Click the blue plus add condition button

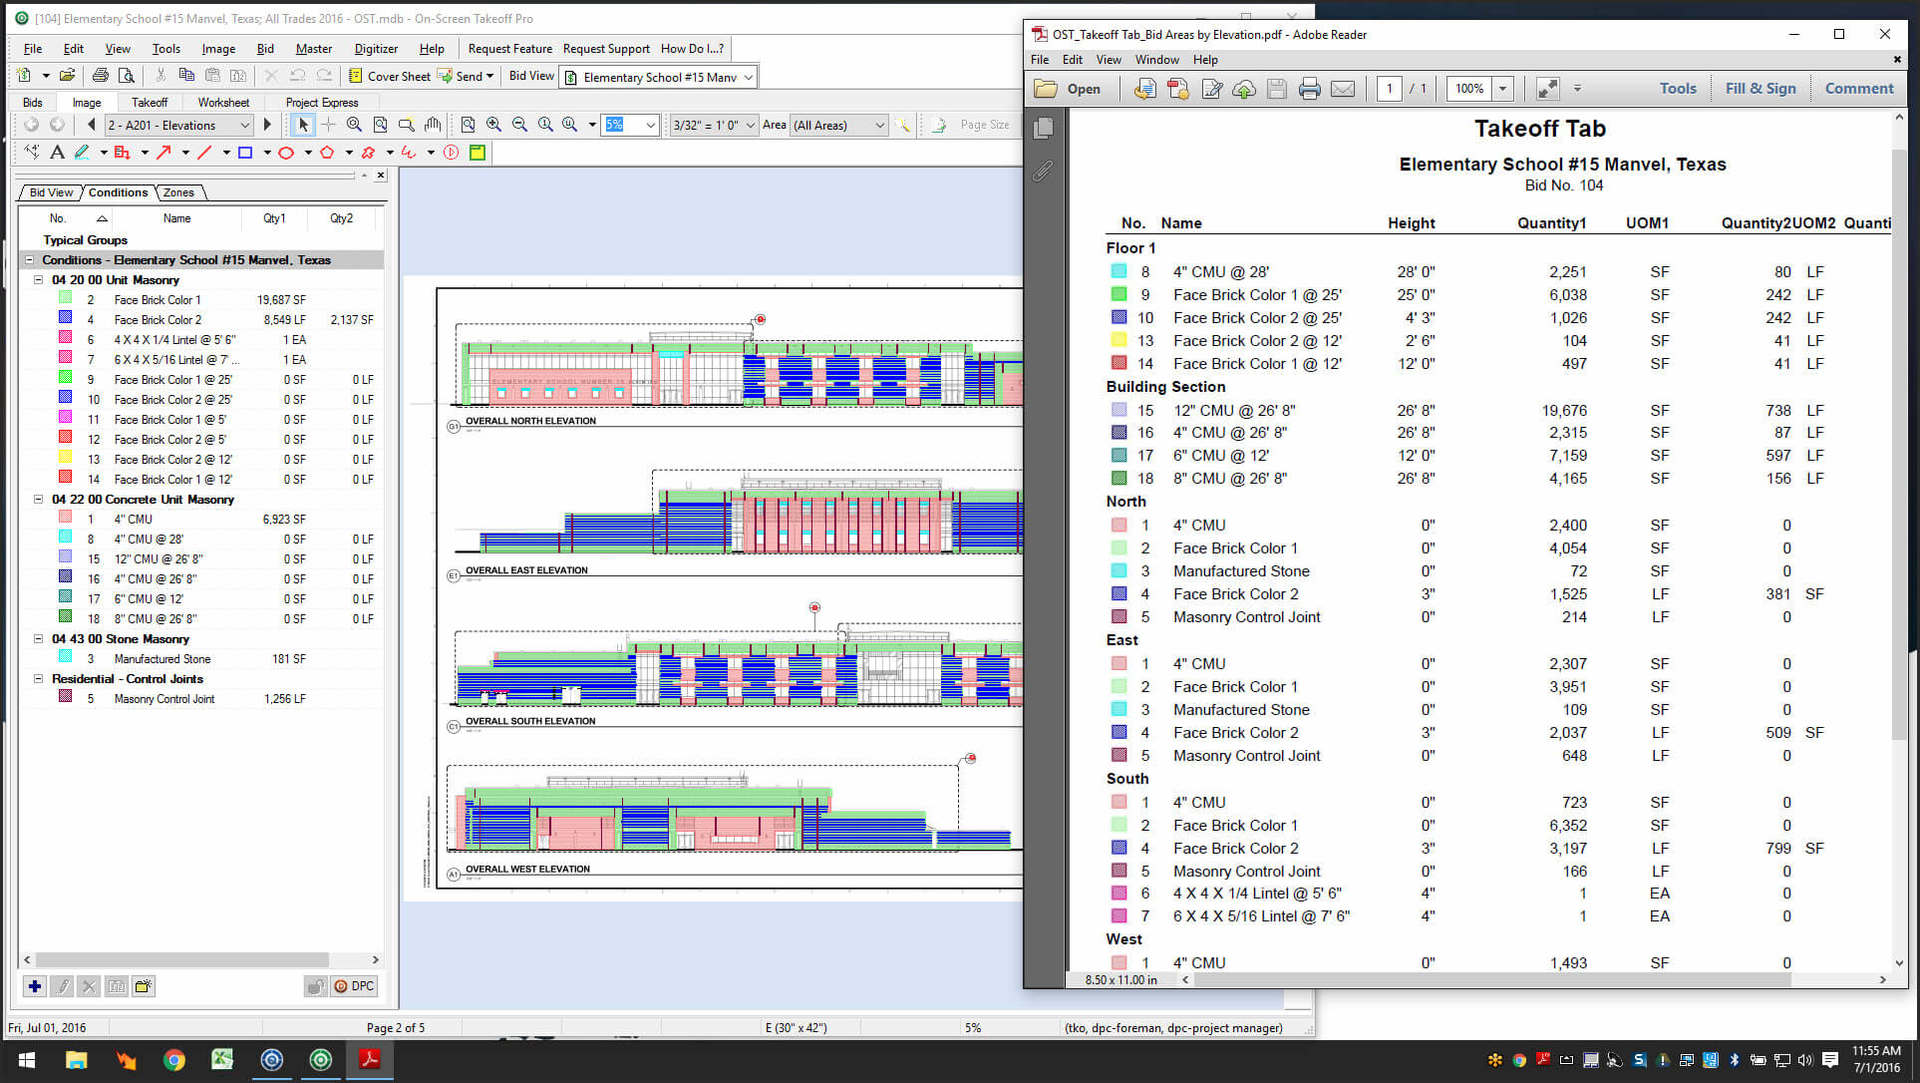[35, 987]
